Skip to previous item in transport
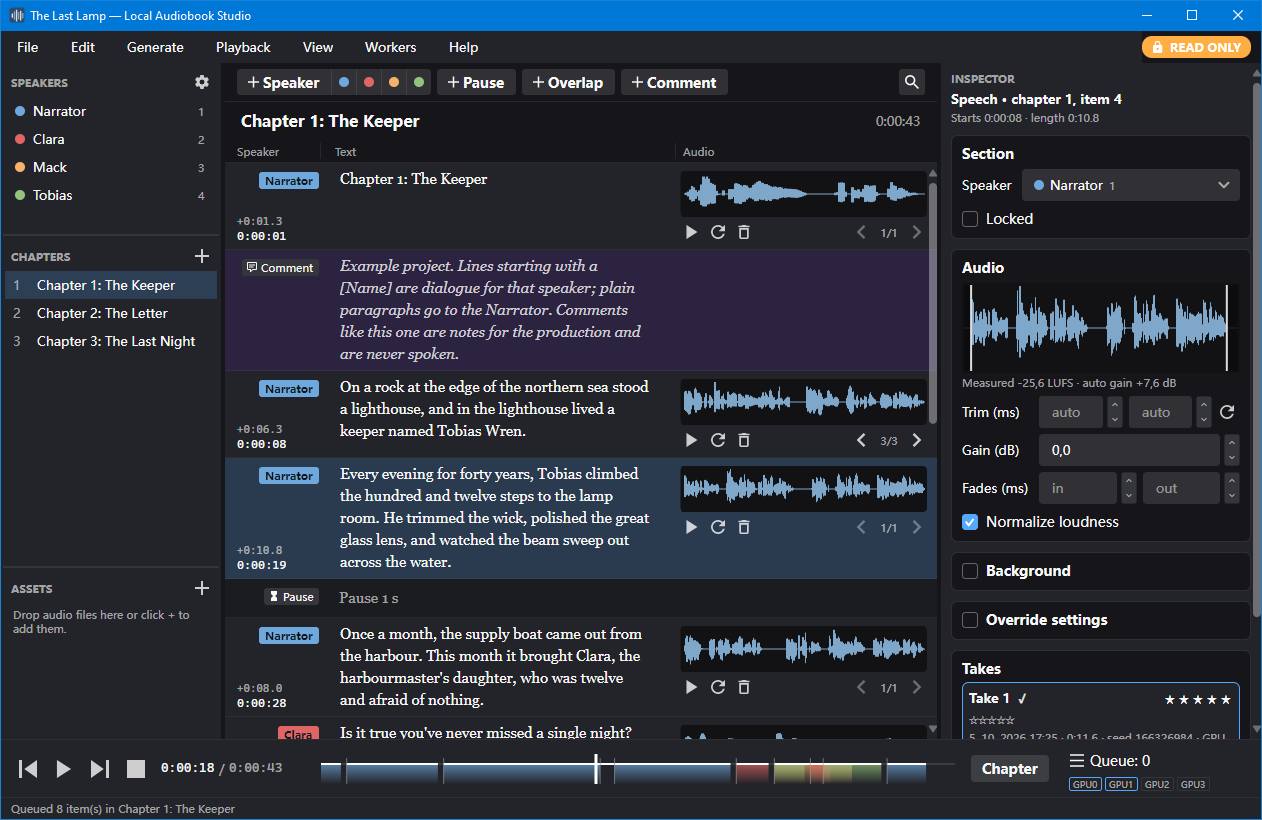Viewport: 1262px width, 820px height. tap(28, 768)
